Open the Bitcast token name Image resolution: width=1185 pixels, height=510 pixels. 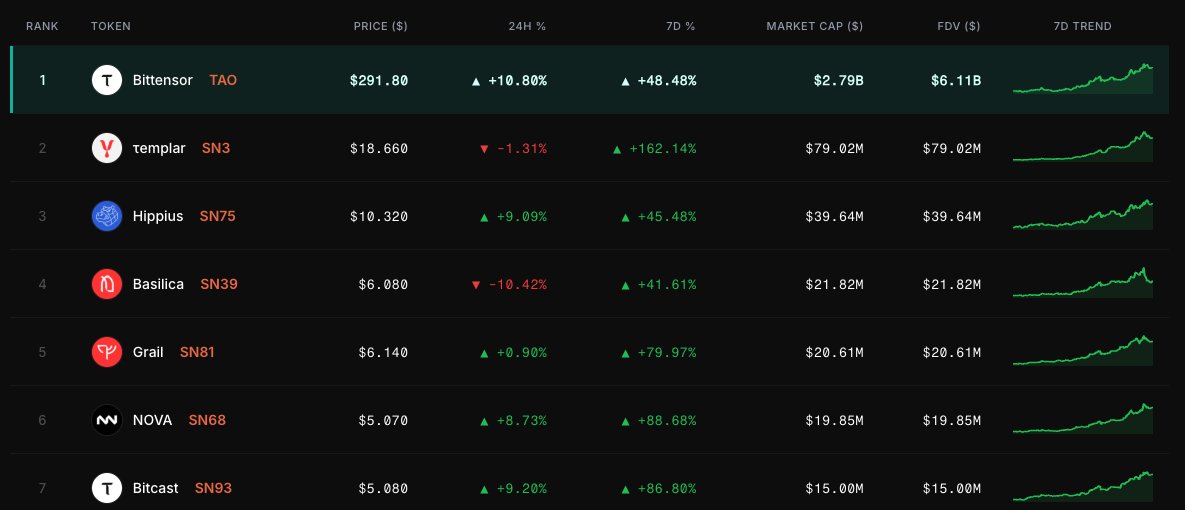[x=156, y=488]
